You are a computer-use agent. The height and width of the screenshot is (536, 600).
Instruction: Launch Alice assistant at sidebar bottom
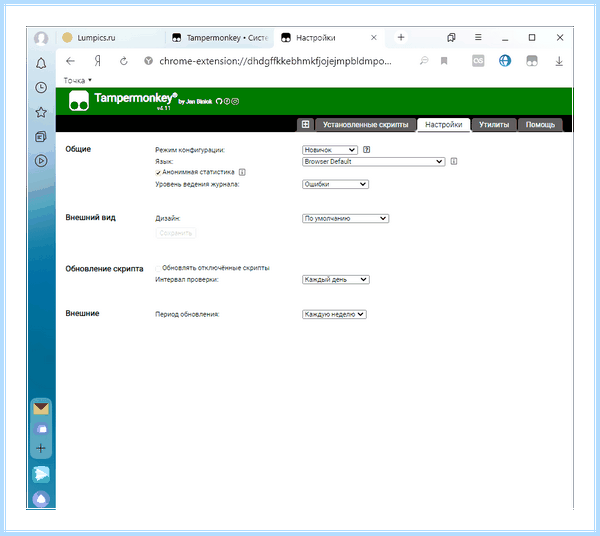41,499
